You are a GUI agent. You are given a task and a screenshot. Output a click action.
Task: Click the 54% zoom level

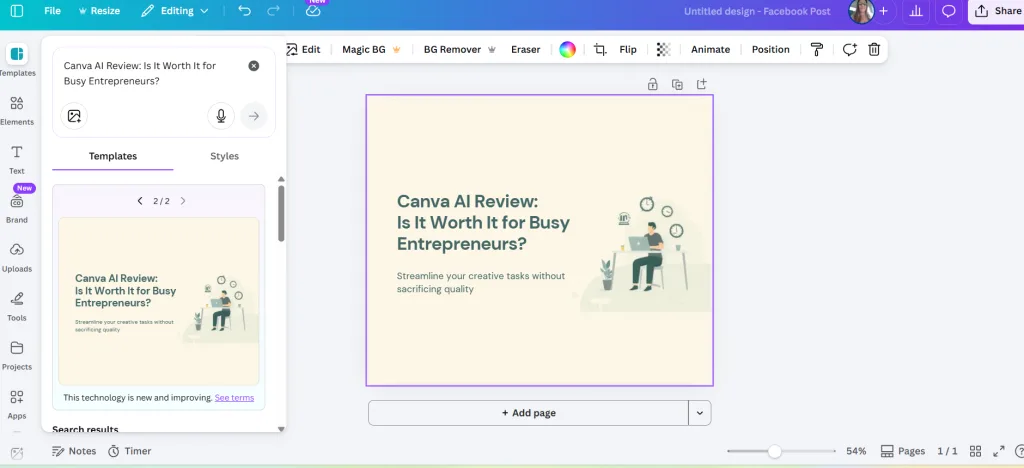(856, 451)
